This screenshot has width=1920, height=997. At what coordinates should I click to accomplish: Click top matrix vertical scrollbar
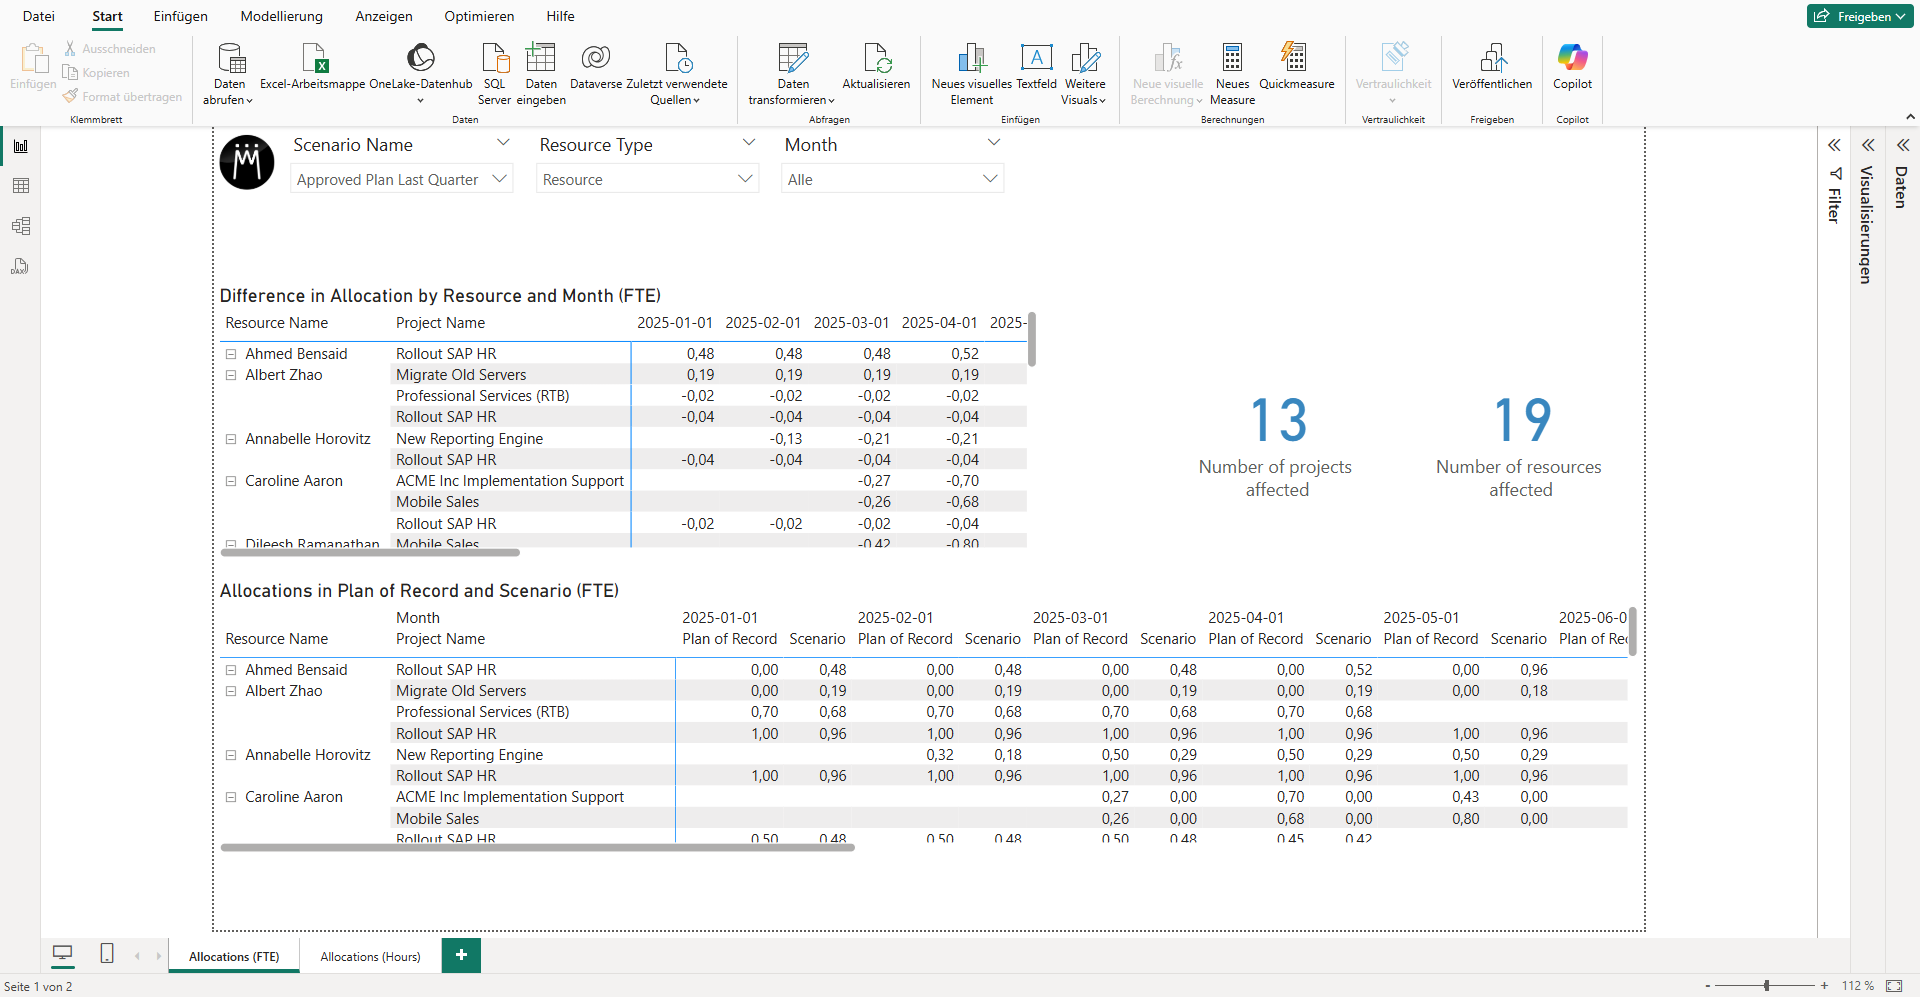pyautogui.click(x=1032, y=340)
